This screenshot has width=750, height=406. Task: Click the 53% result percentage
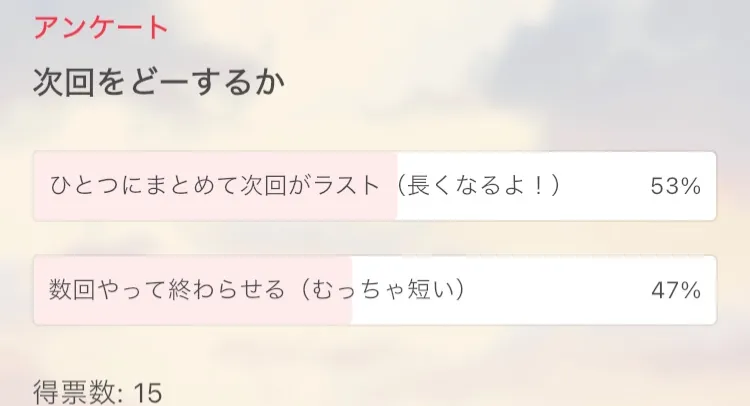(x=675, y=186)
